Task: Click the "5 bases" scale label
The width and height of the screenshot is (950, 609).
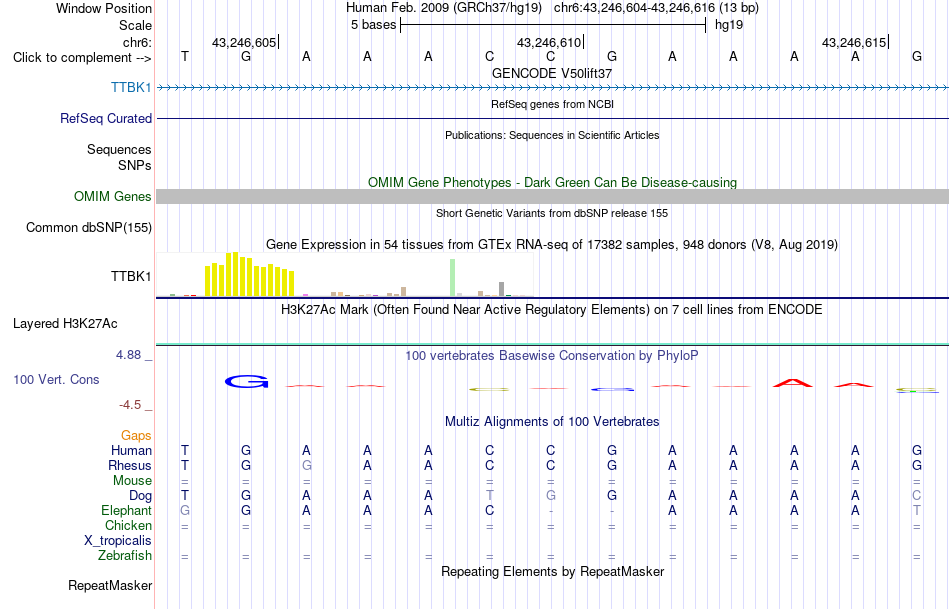Action: (373, 25)
